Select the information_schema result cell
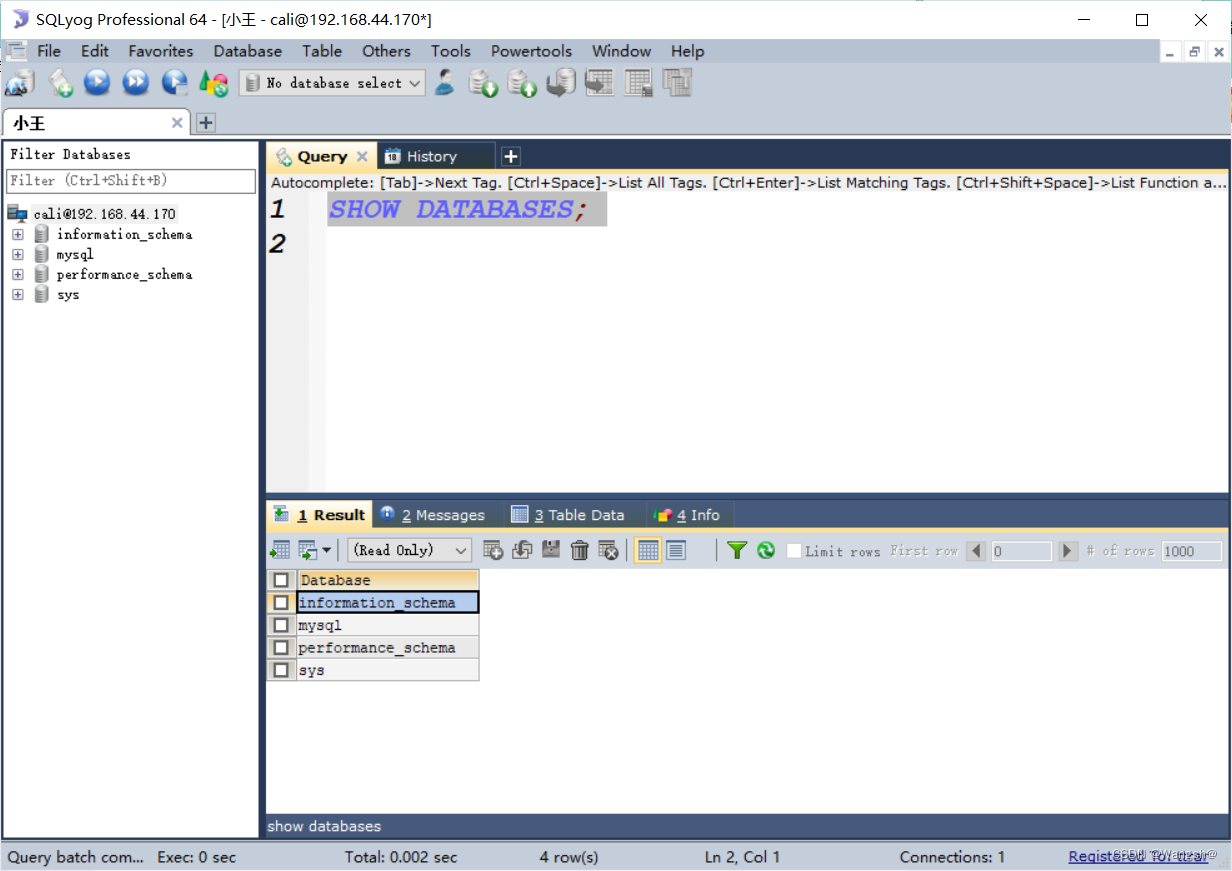 tap(388, 603)
